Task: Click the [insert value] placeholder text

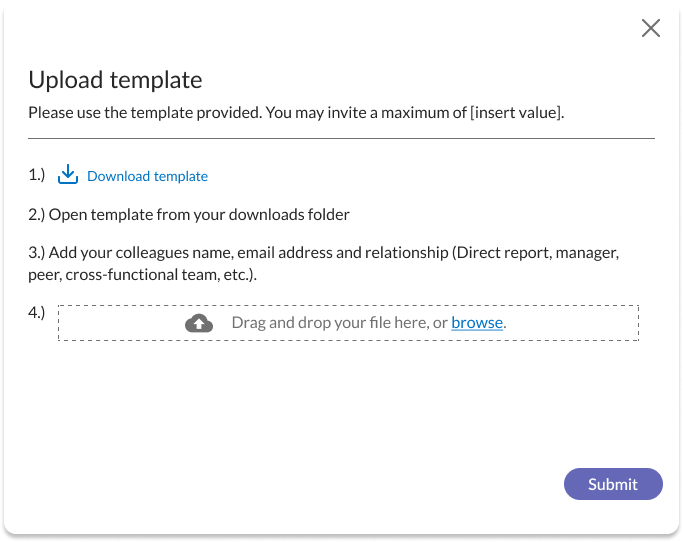Action: [x=517, y=113]
